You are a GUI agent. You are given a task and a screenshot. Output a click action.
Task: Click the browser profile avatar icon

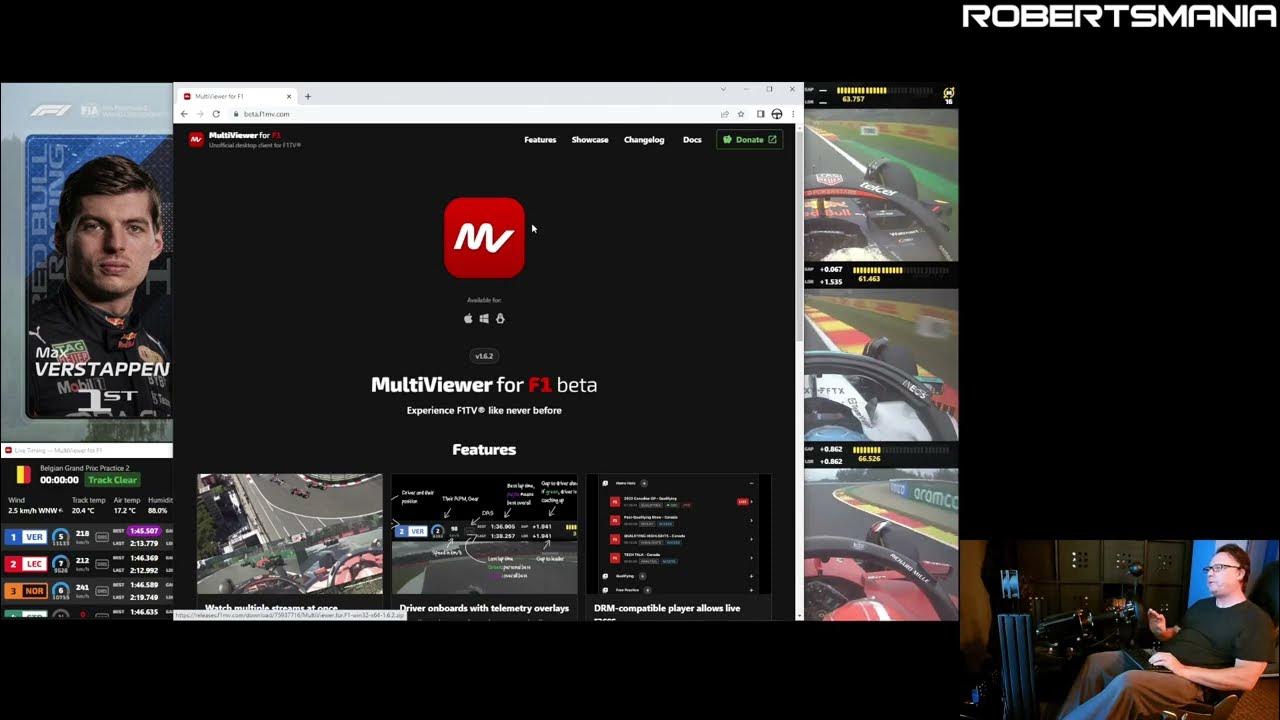click(776, 114)
